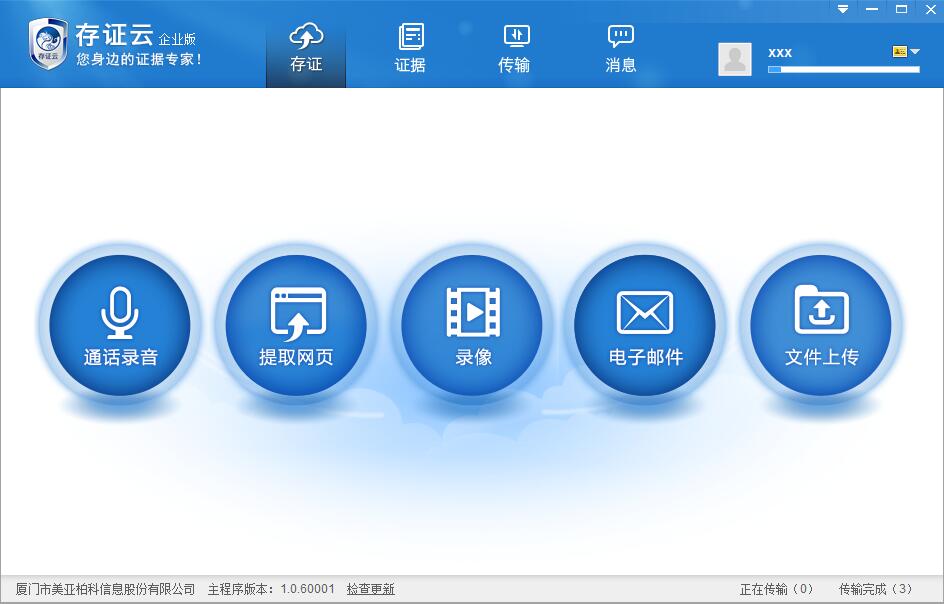View 传输完成（3）in status bar
Viewport: 944px width, 604px height.
[x=875, y=589]
